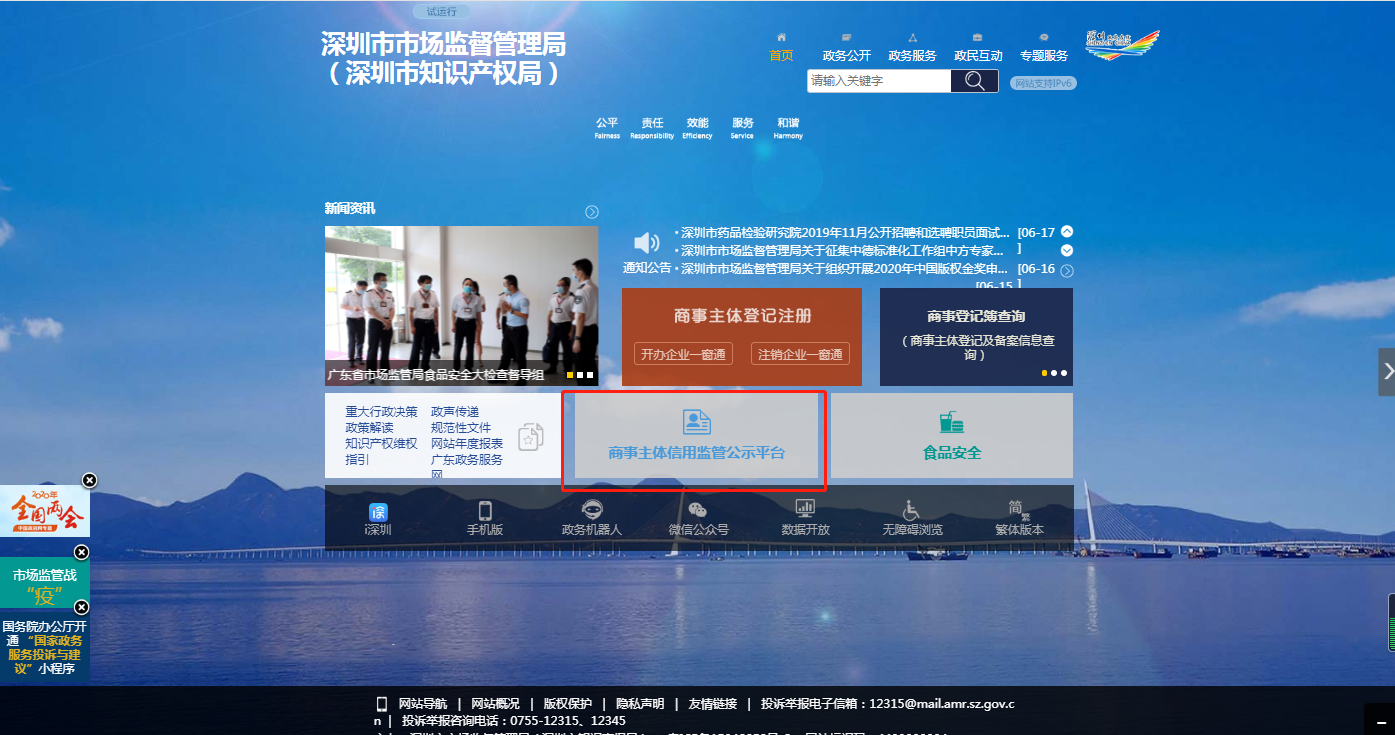The image size is (1395, 735).
Task: Open footer 友情链接 link
Action: [x=713, y=704]
